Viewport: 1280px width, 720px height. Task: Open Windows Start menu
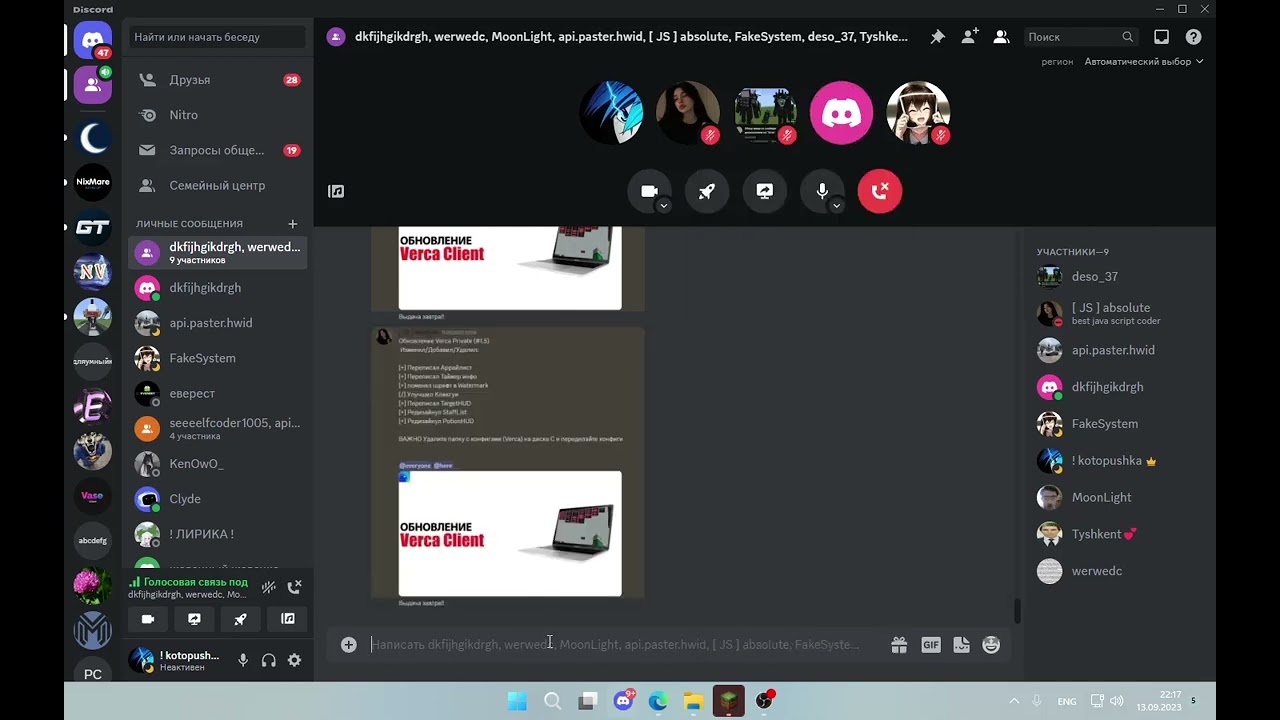point(517,701)
